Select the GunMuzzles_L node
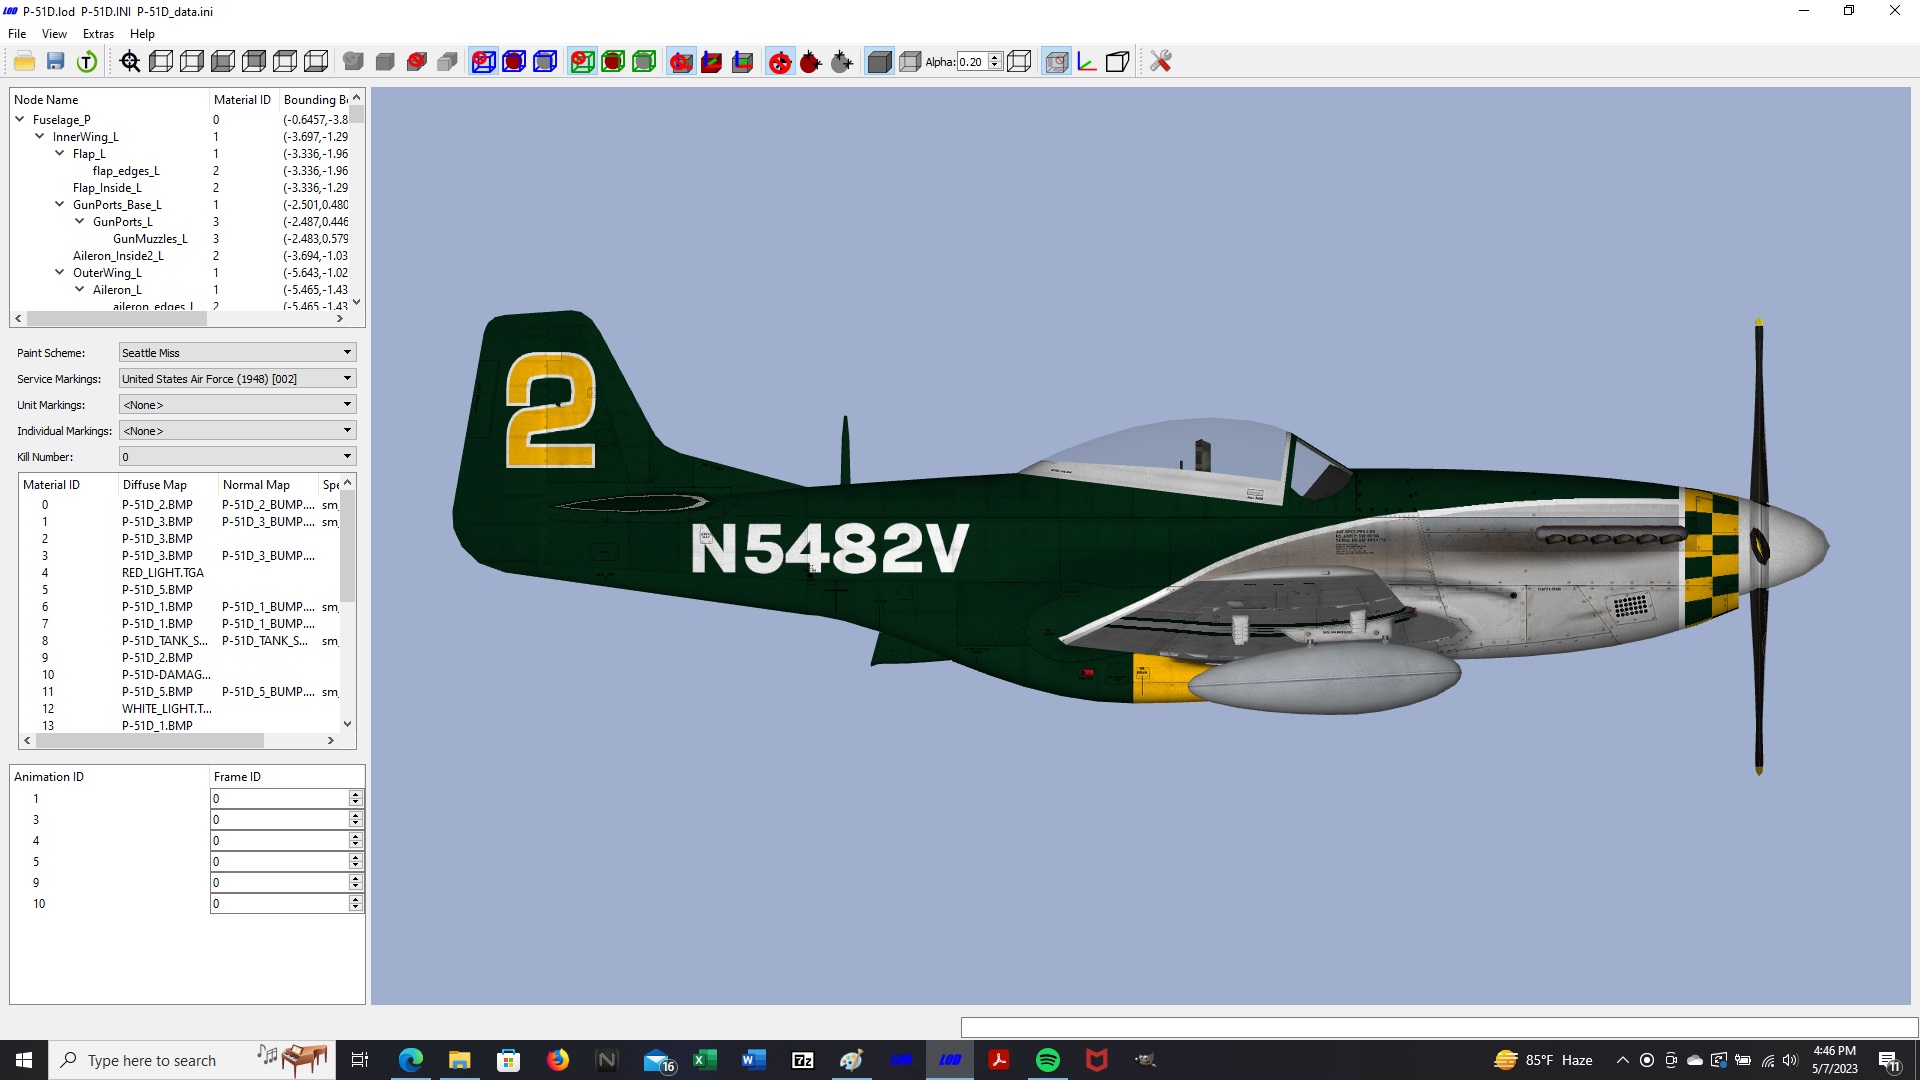The image size is (1920, 1080). 150,239
